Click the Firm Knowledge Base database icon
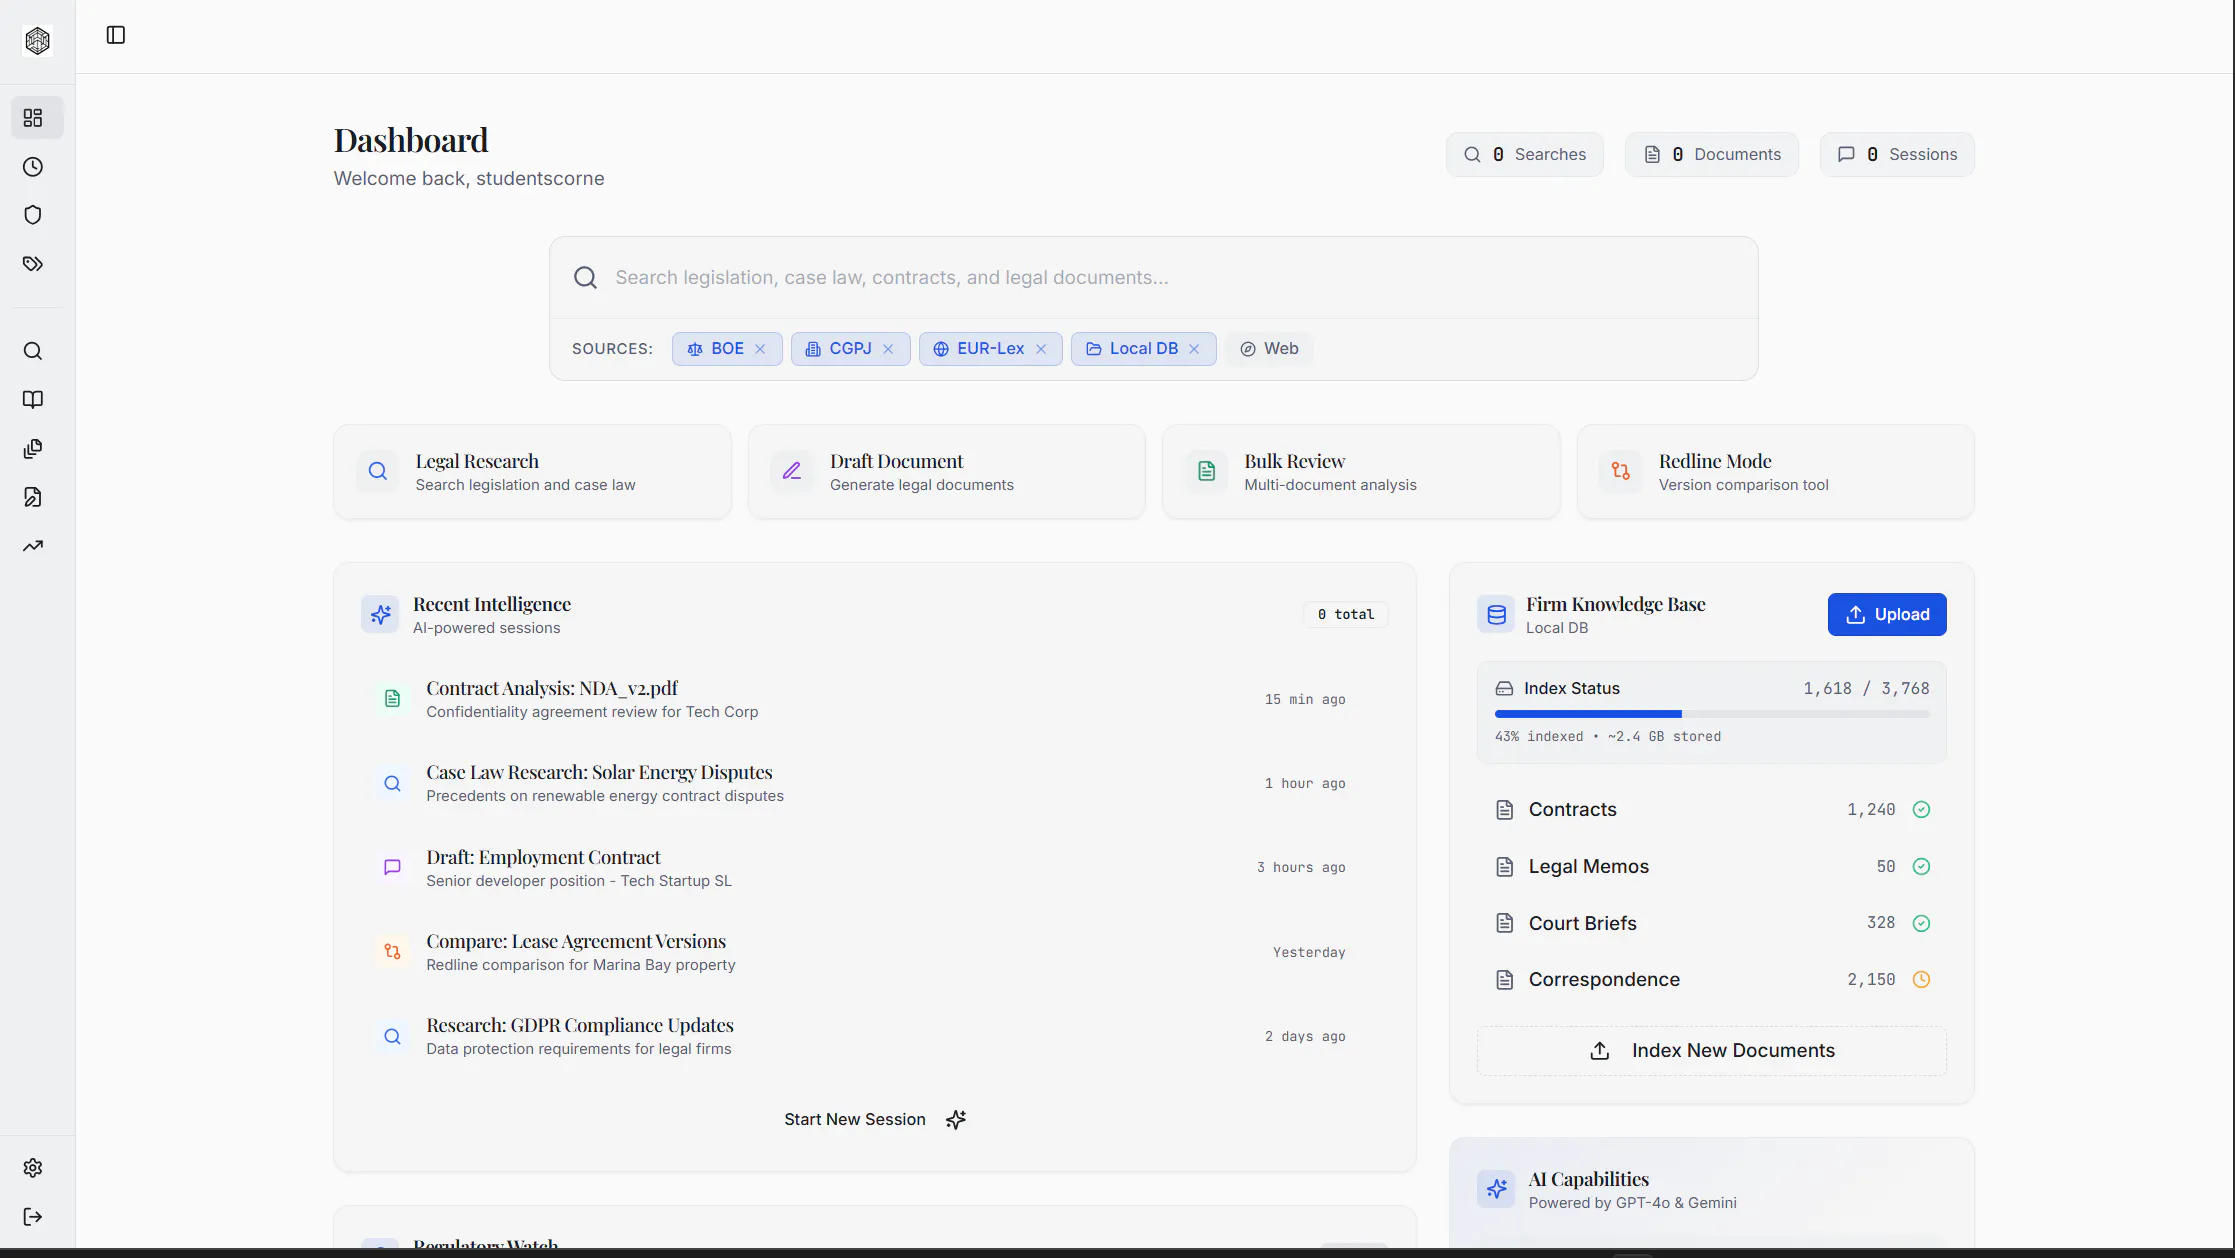 point(1496,615)
